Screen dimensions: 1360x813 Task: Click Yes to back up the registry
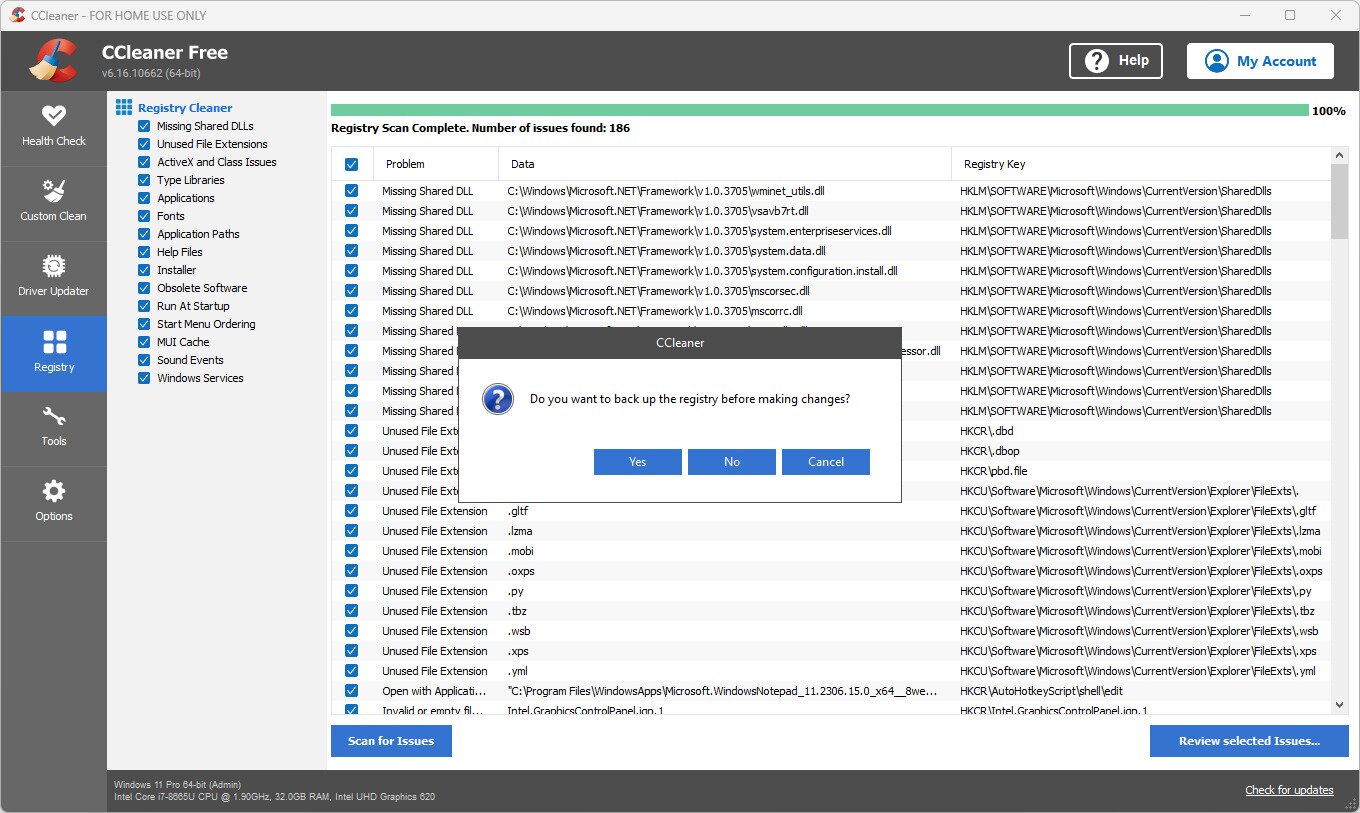[637, 461]
